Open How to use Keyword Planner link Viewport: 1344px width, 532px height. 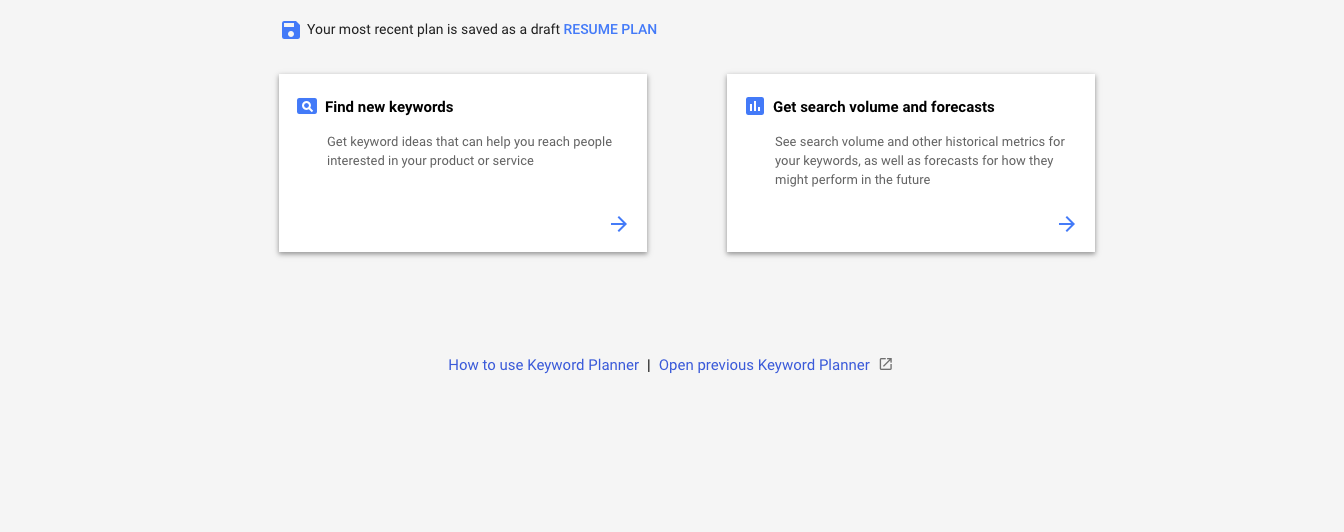(x=543, y=365)
